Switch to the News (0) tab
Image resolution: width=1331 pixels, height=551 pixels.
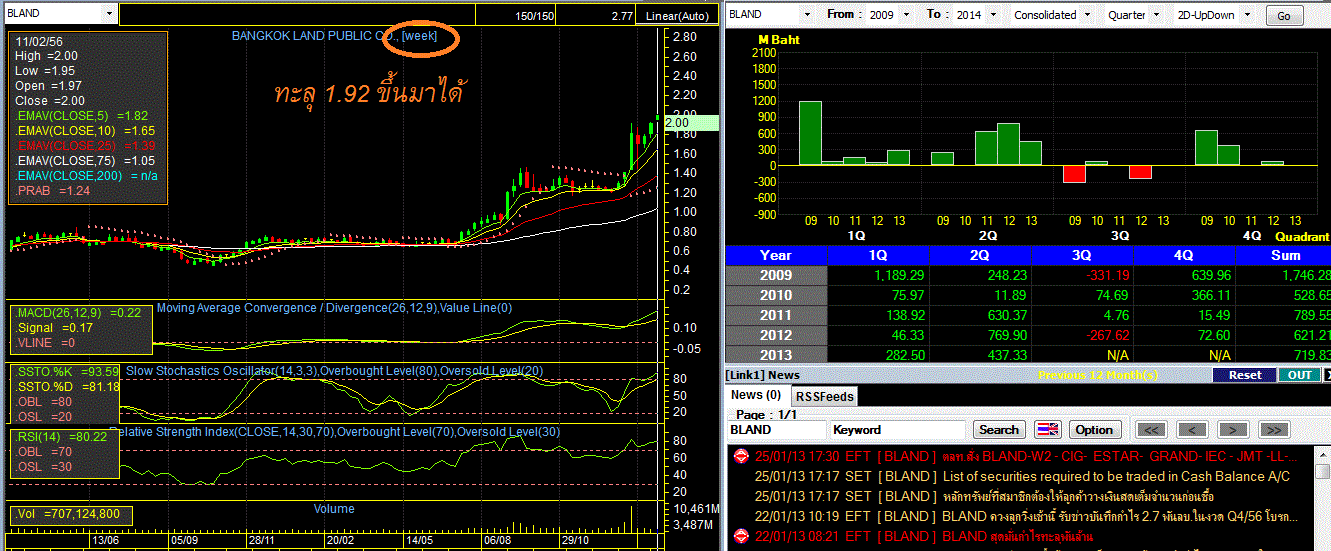click(757, 395)
